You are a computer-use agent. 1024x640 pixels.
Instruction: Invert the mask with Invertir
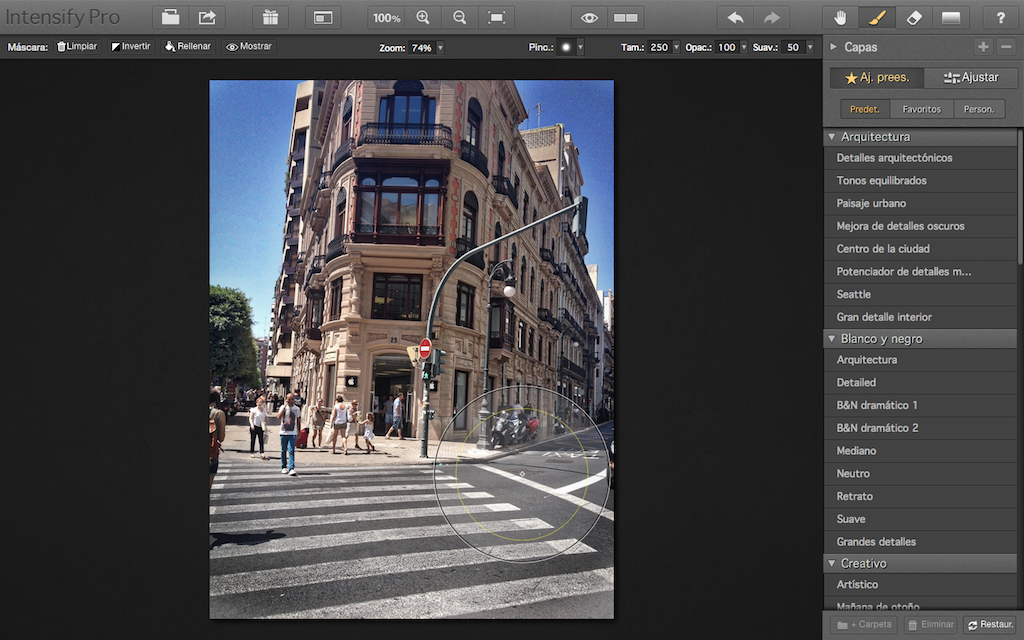(x=131, y=46)
